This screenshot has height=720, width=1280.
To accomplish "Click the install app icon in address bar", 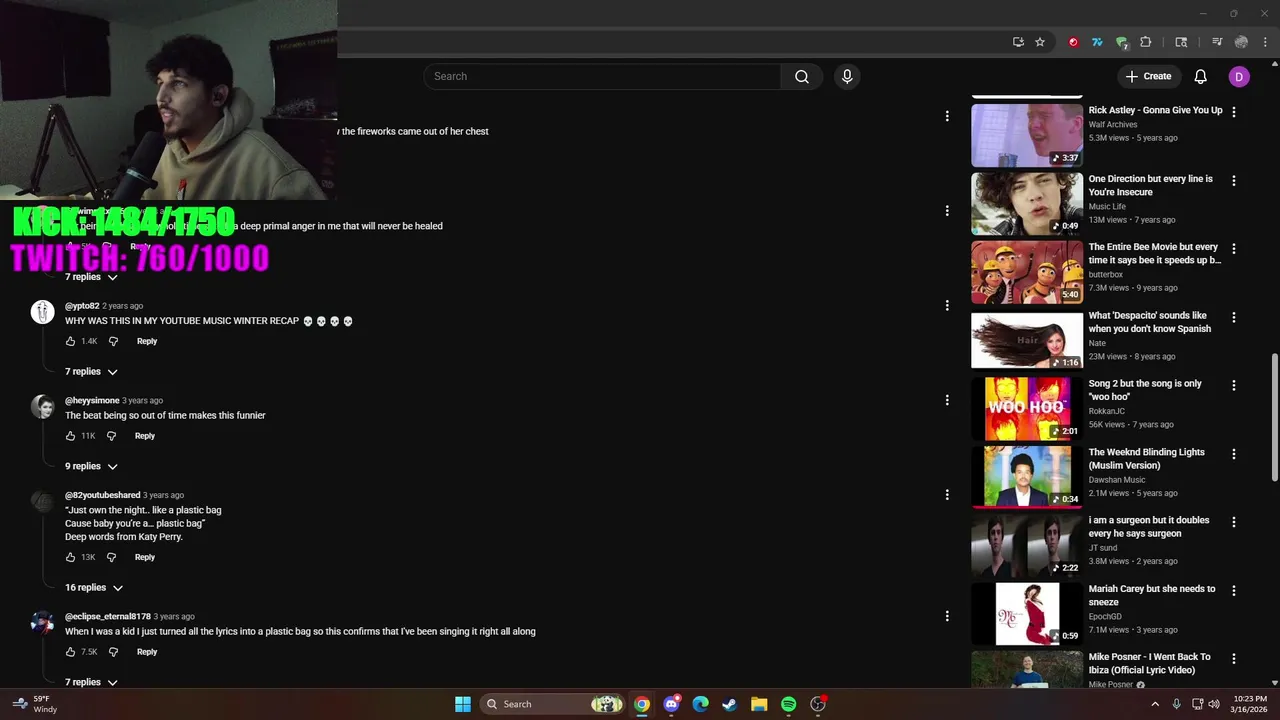I will click(1018, 42).
